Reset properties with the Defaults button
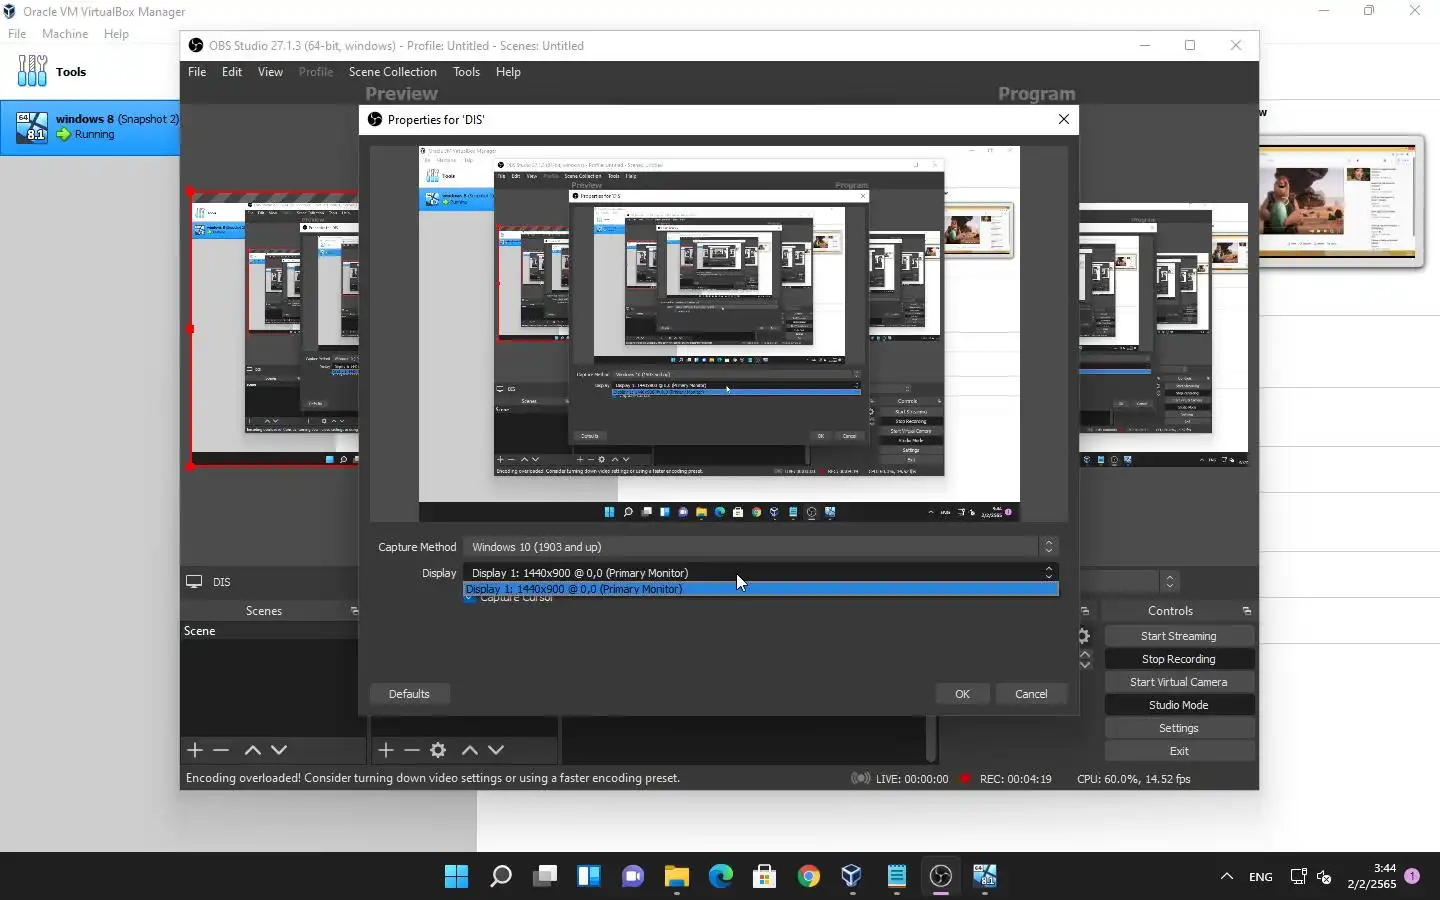Image resolution: width=1440 pixels, height=900 pixels. tap(409, 694)
